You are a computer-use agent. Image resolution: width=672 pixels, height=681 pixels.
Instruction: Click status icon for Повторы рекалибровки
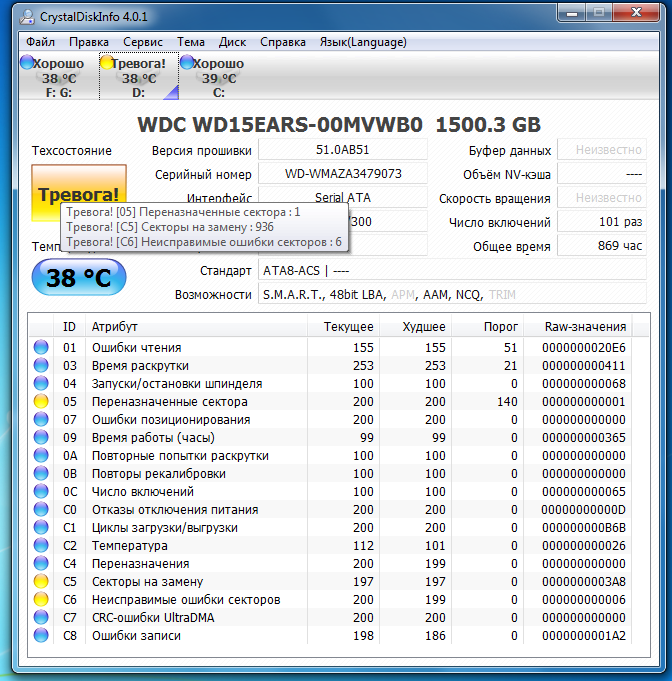(x=41, y=473)
